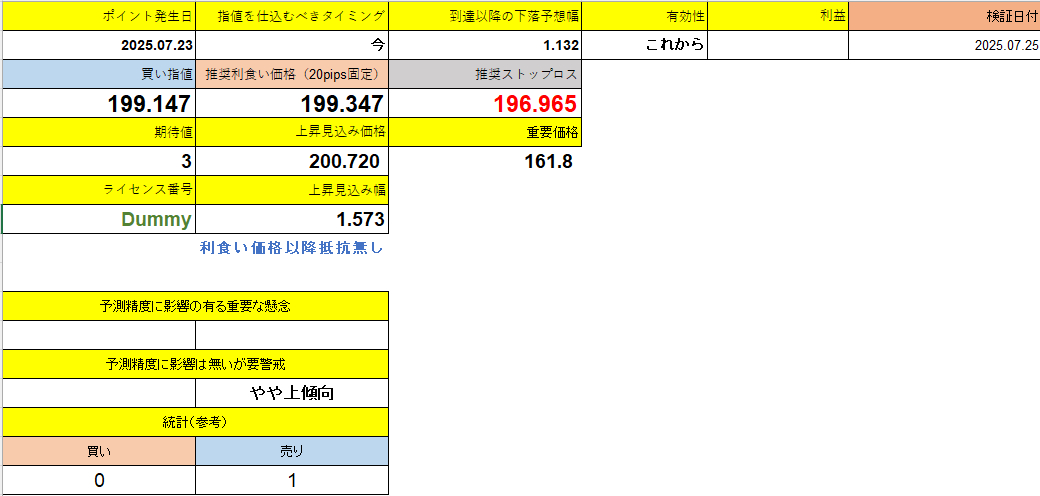
Task: Click the 200.720 target price cell
Action: 292,161
